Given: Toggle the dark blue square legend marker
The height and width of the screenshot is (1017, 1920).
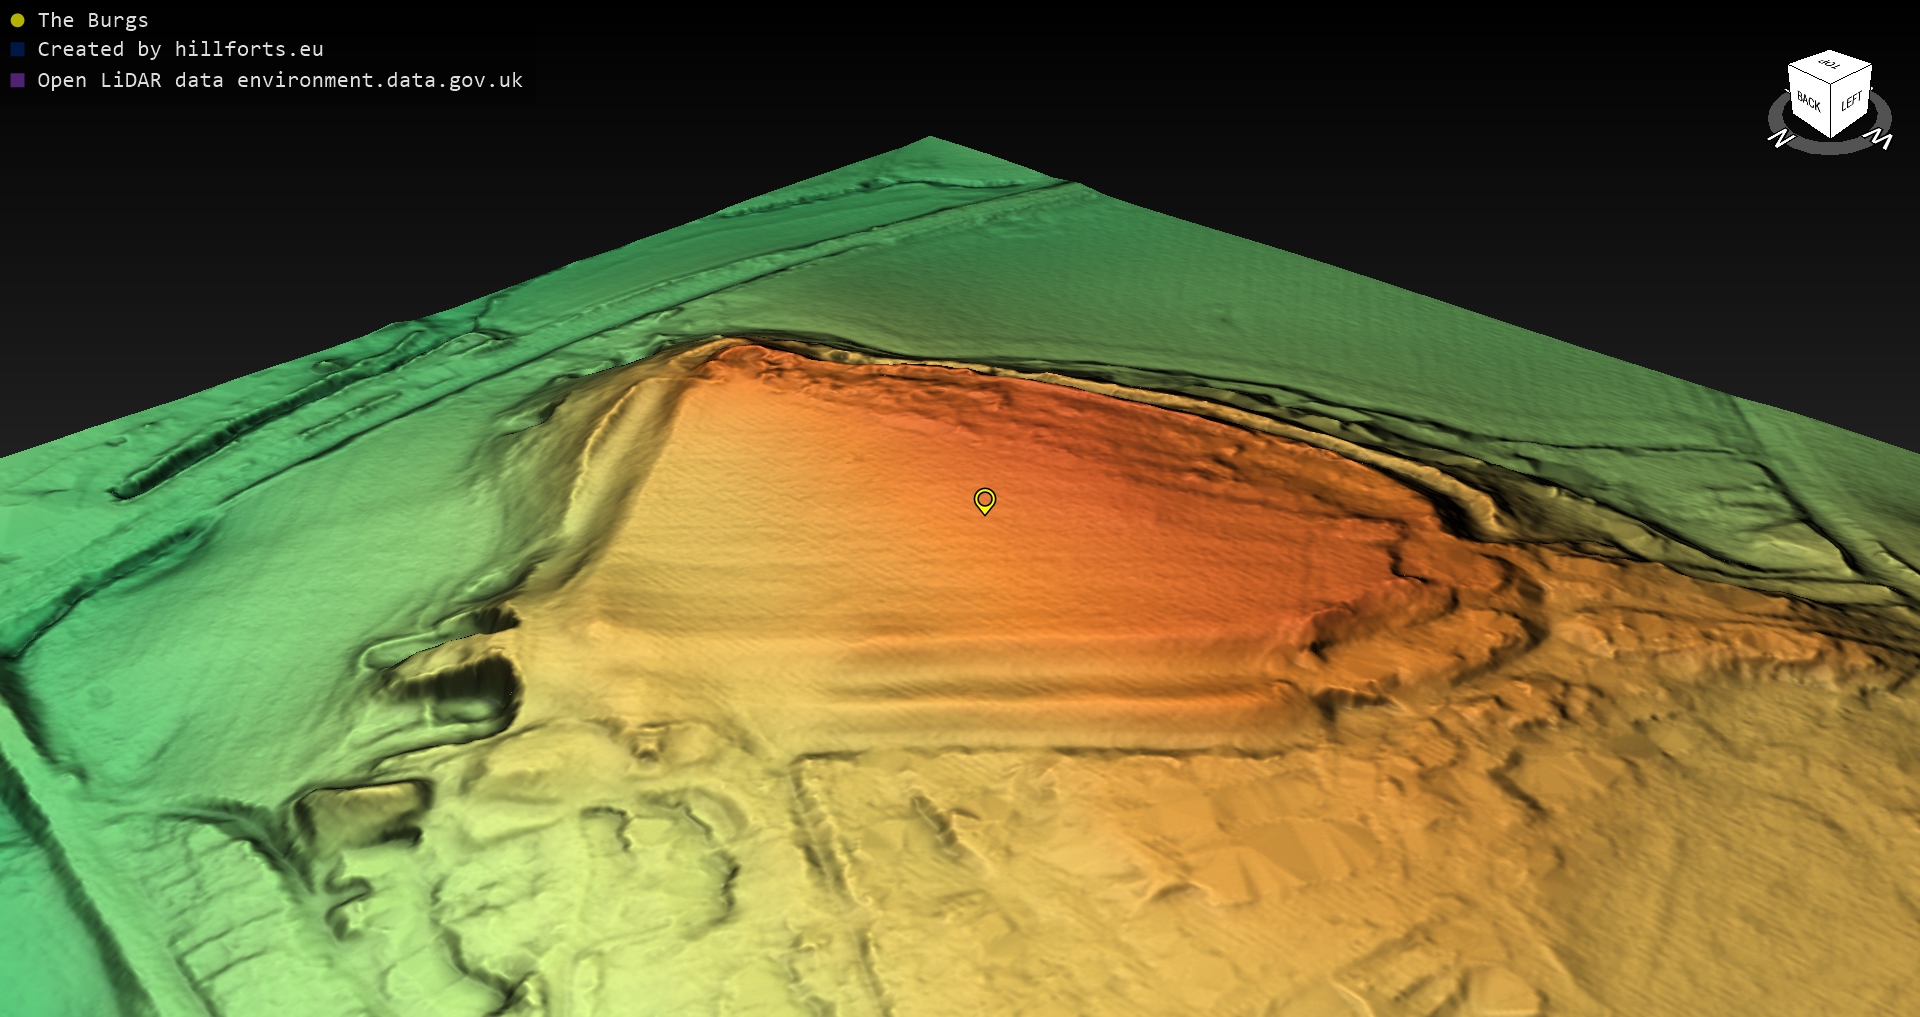Looking at the screenshot, I should (x=17, y=49).
